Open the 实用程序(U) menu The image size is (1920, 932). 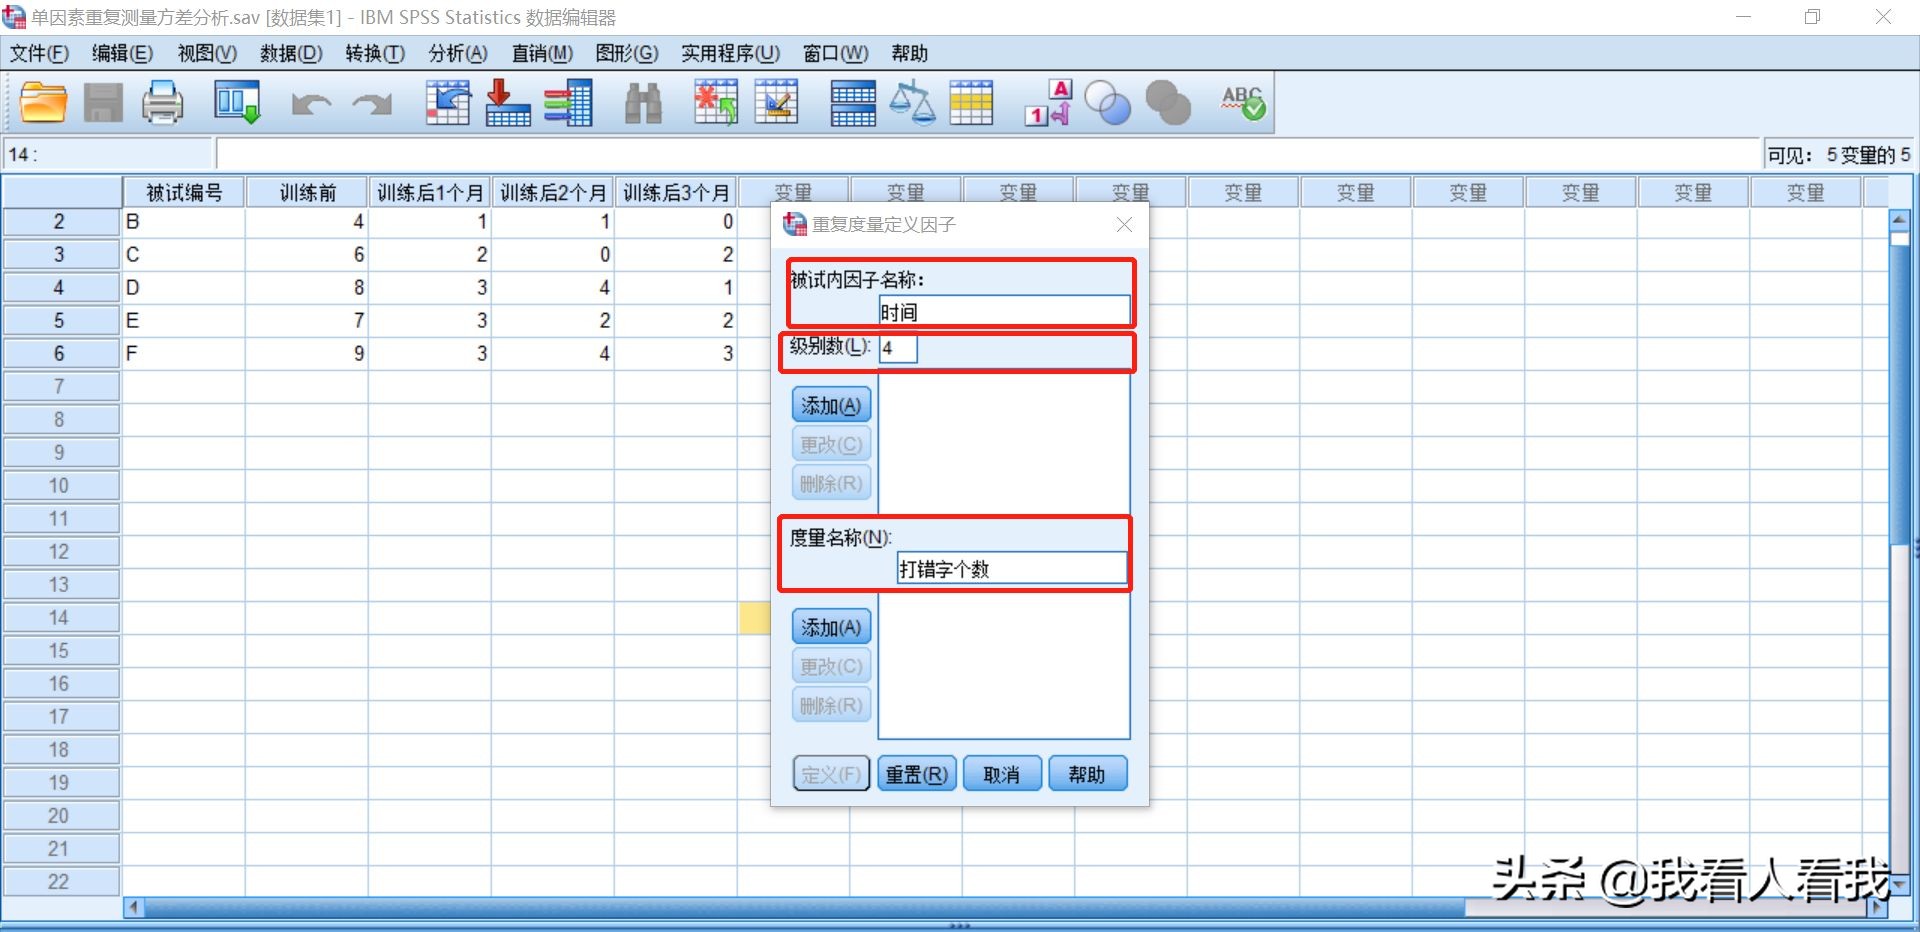click(x=730, y=54)
